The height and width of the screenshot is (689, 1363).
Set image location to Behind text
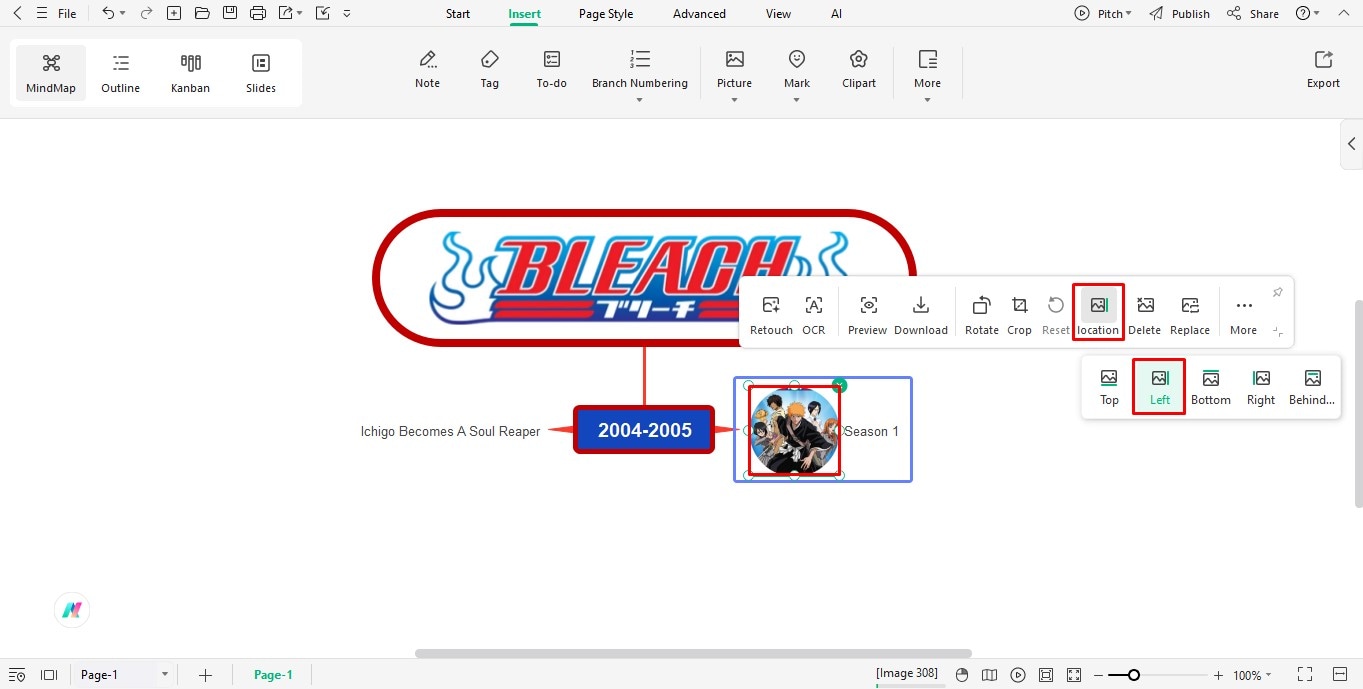tap(1312, 387)
